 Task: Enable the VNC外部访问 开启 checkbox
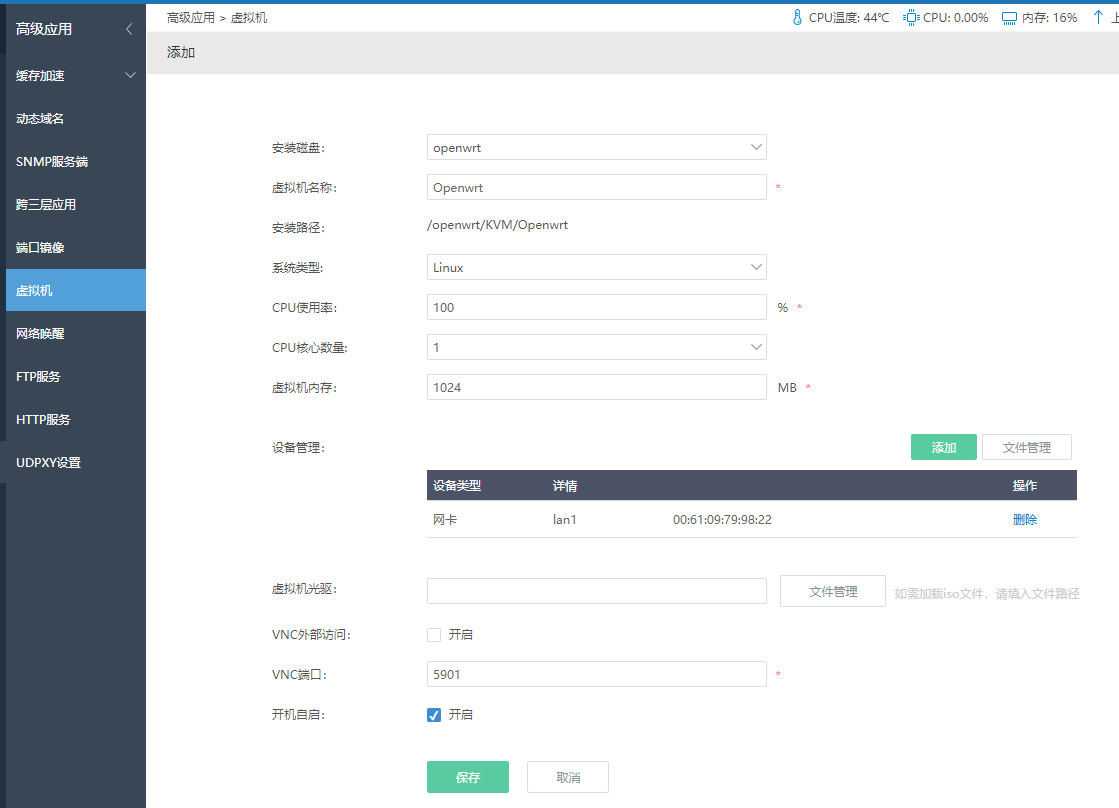click(x=434, y=635)
